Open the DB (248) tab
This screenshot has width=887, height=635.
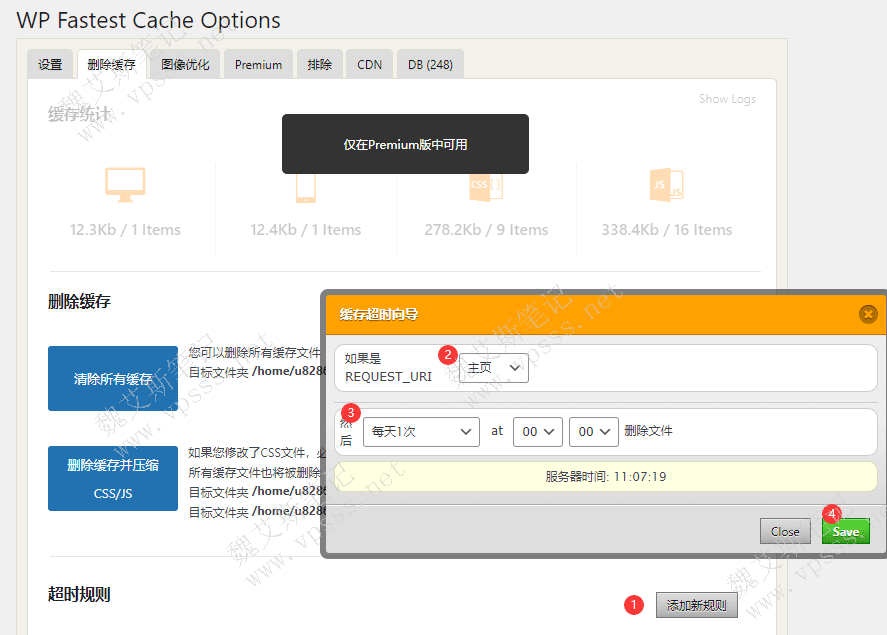430,64
